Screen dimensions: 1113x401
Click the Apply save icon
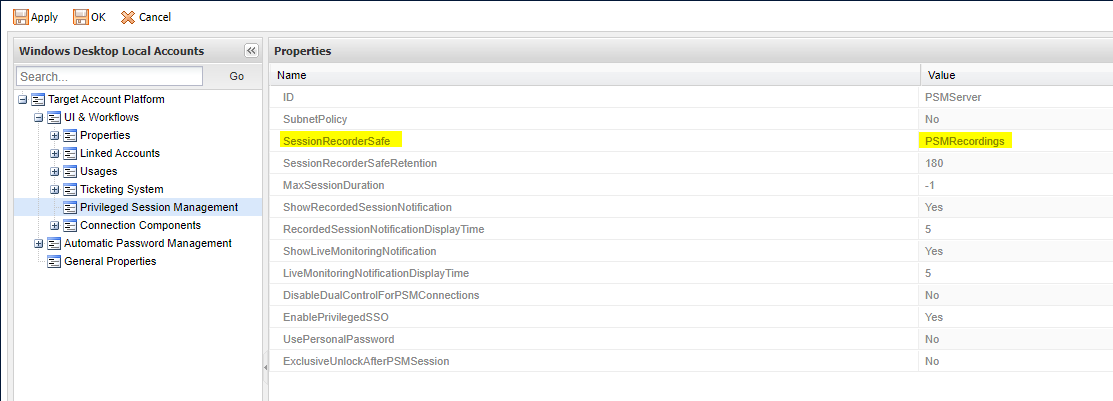click(20, 17)
